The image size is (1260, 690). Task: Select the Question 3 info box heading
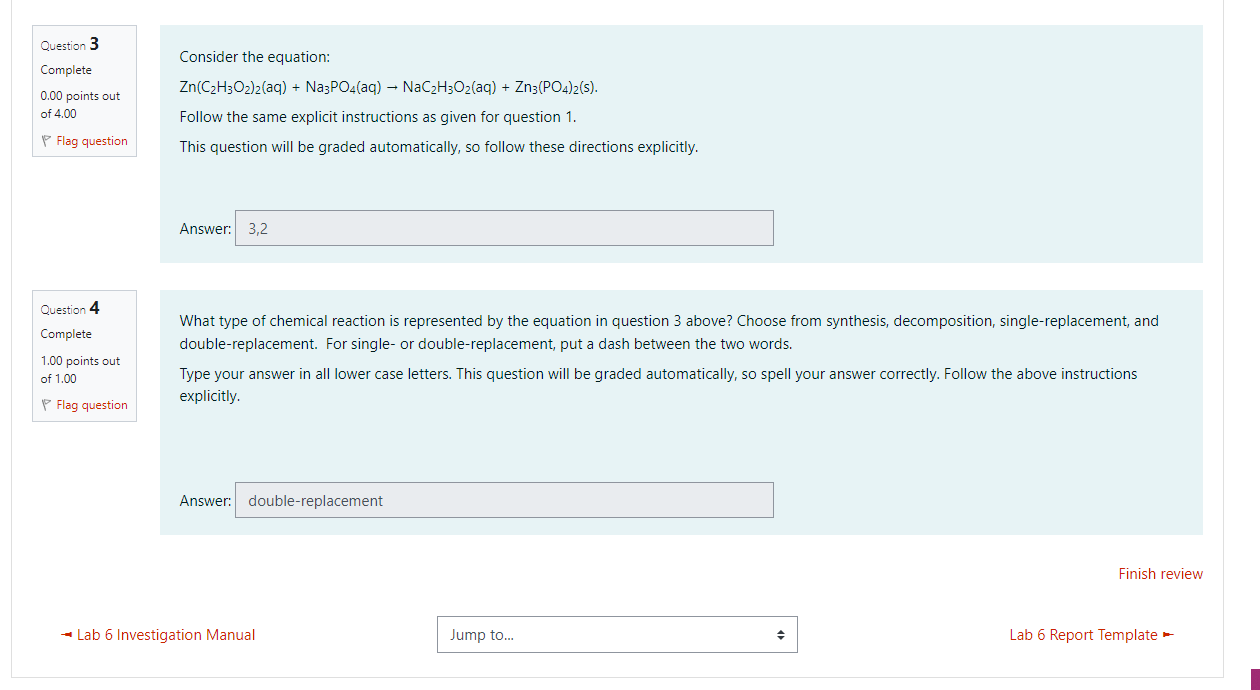coord(70,45)
